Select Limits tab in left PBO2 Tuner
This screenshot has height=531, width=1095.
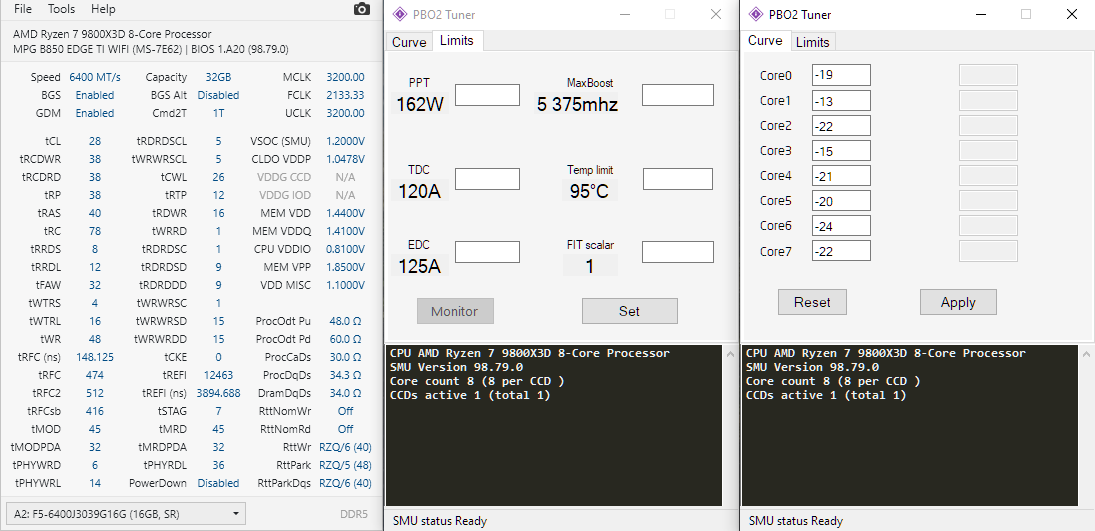pyautogui.click(x=457, y=41)
